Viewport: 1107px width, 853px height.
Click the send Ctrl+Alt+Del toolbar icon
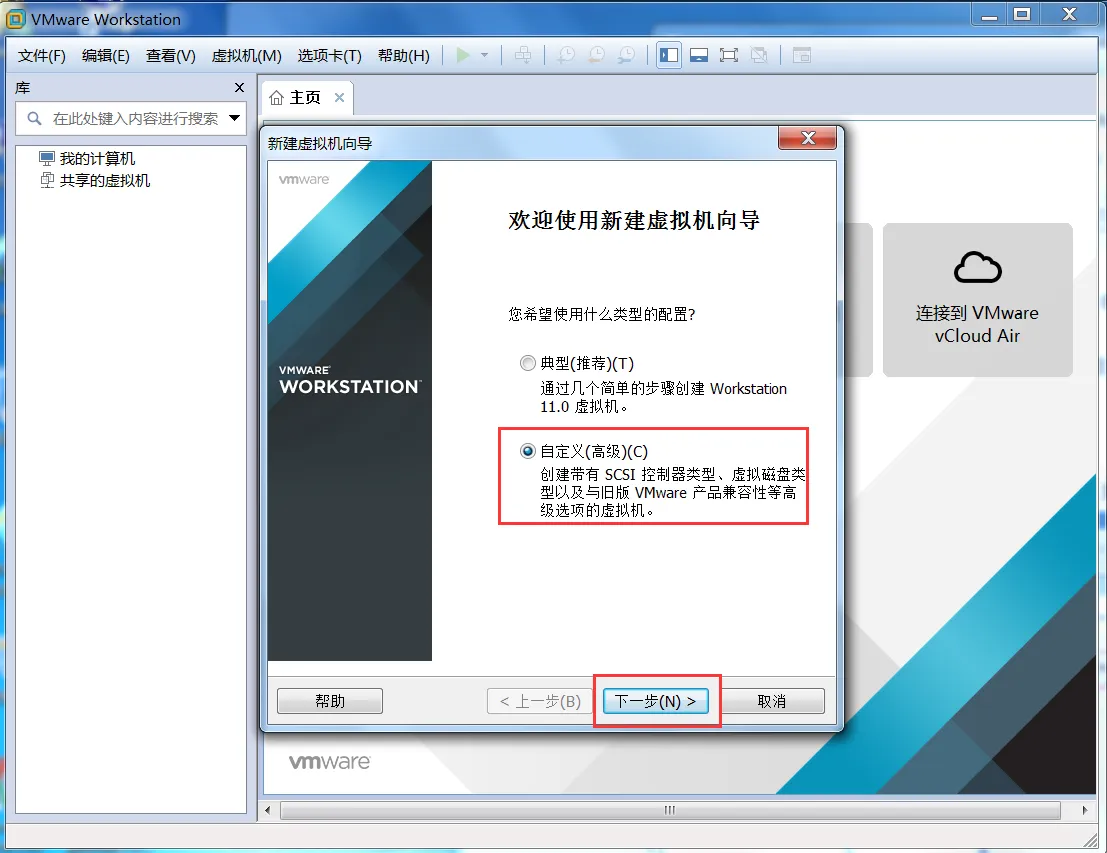click(523, 55)
